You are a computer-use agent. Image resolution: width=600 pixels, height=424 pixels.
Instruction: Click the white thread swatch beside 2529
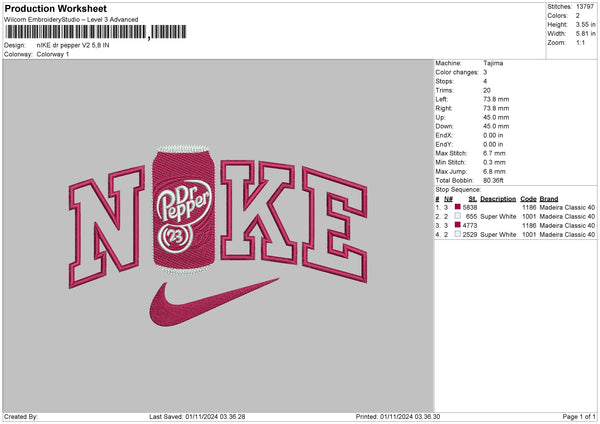pos(458,234)
